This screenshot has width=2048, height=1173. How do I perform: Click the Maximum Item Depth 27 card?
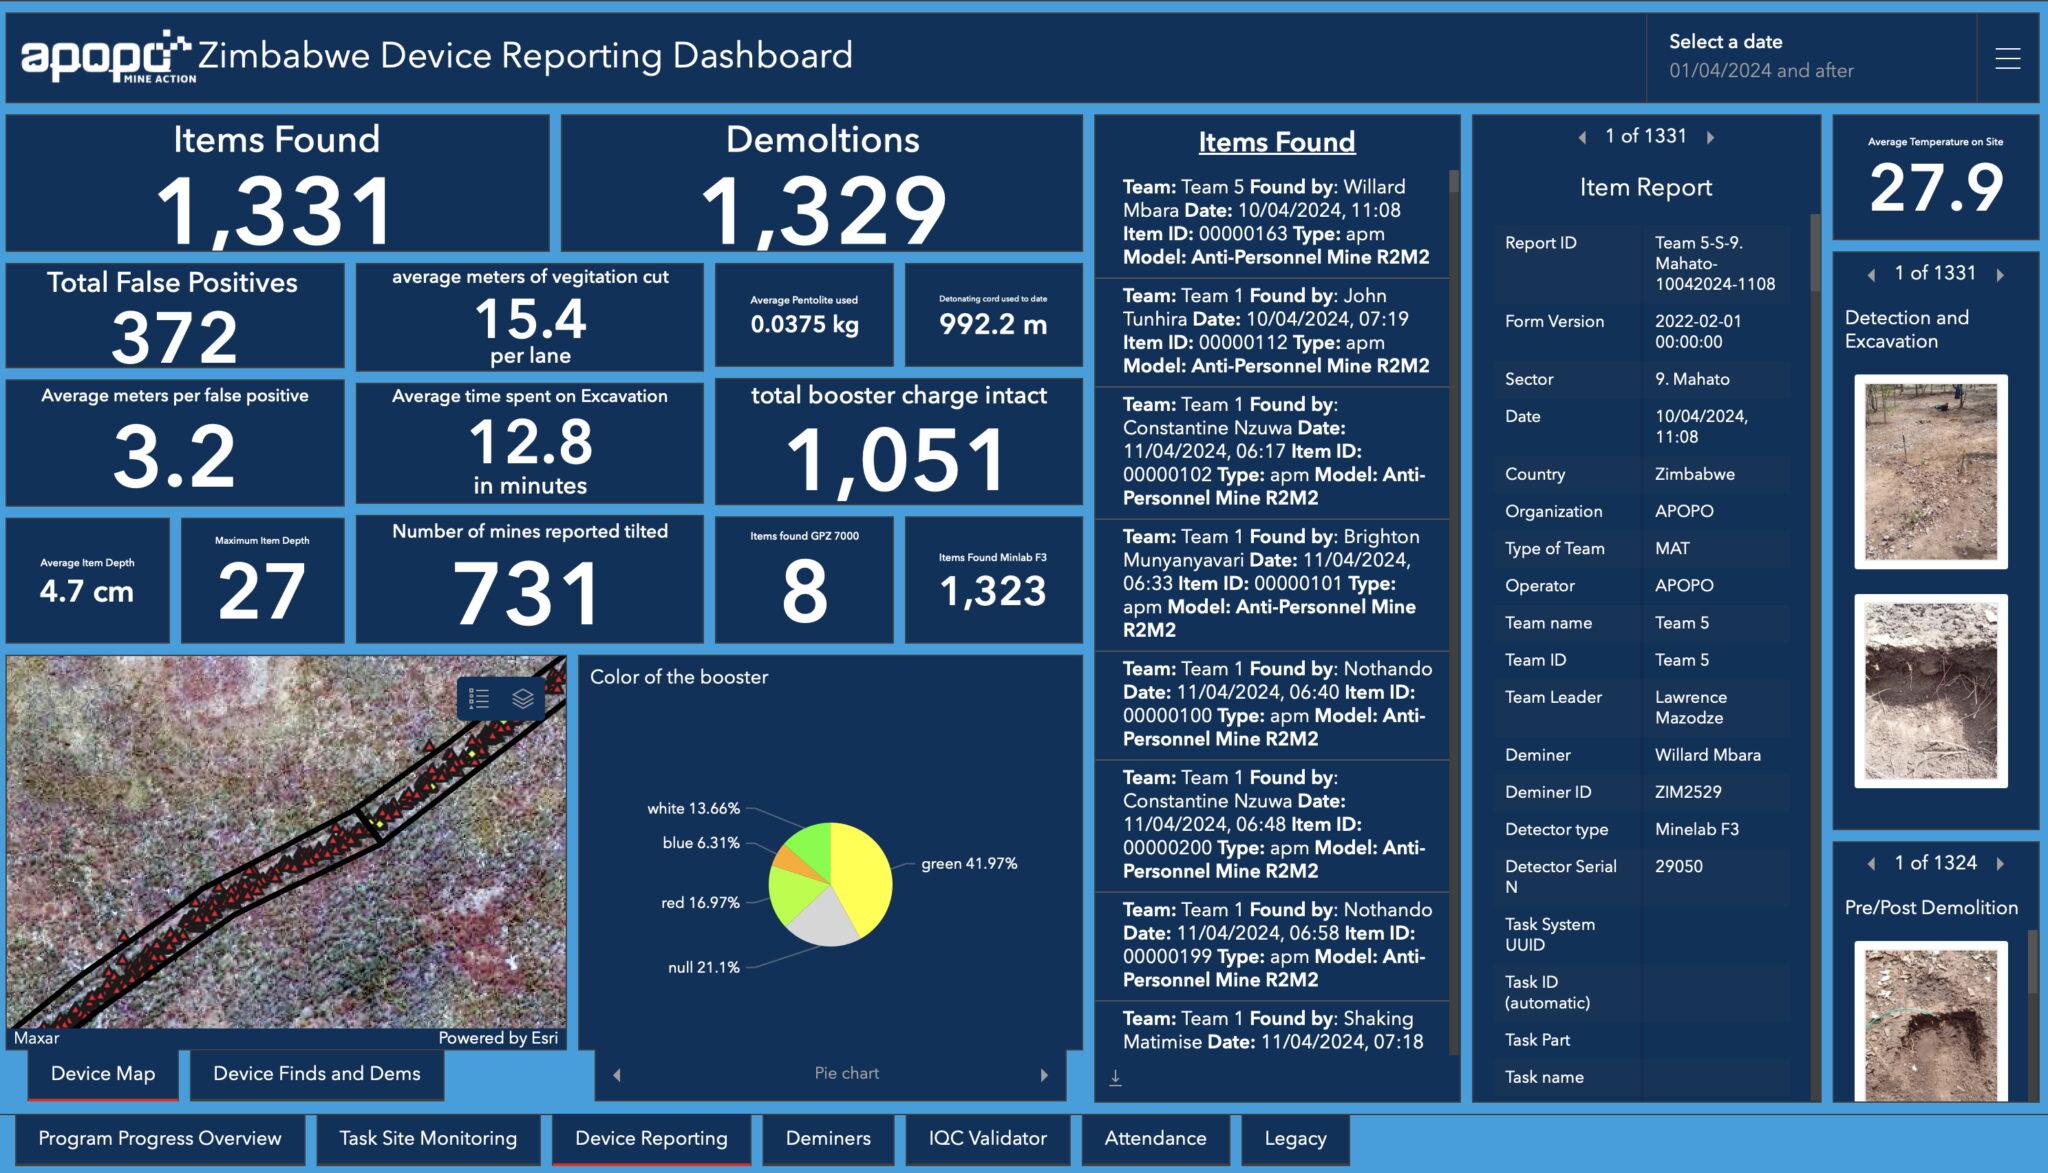tap(262, 579)
